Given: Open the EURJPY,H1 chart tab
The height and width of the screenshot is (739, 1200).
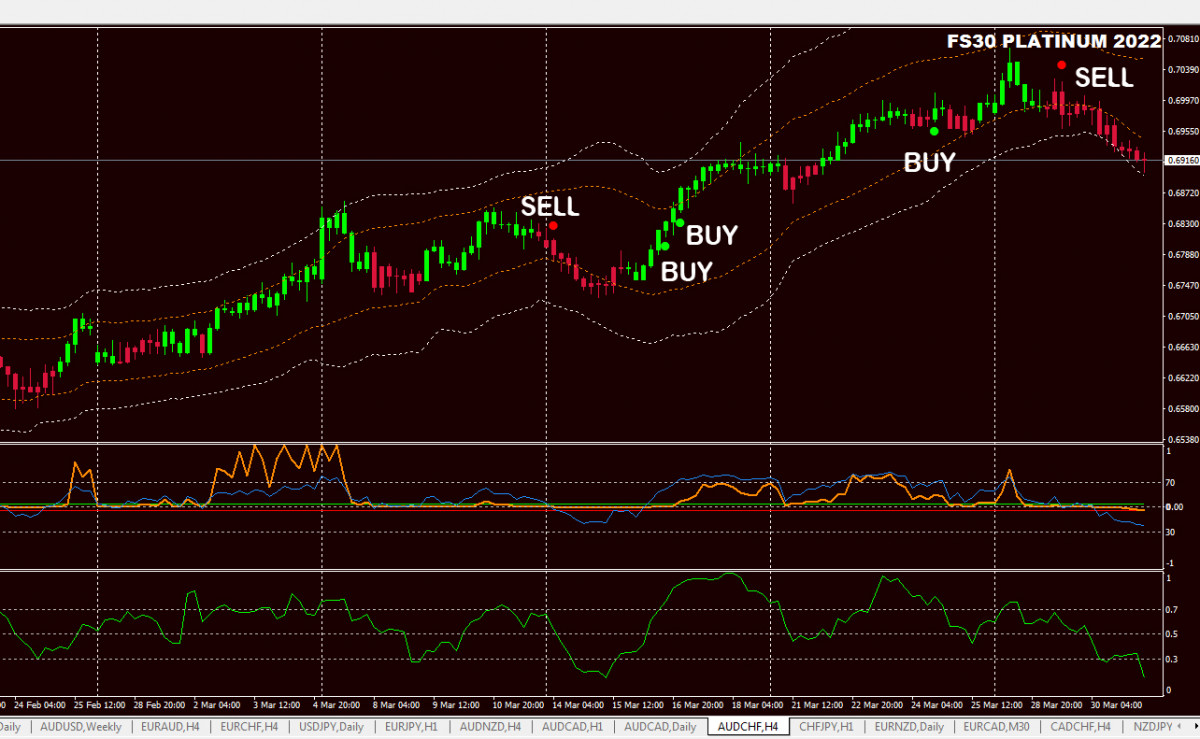Looking at the screenshot, I should [x=411, y=726].
